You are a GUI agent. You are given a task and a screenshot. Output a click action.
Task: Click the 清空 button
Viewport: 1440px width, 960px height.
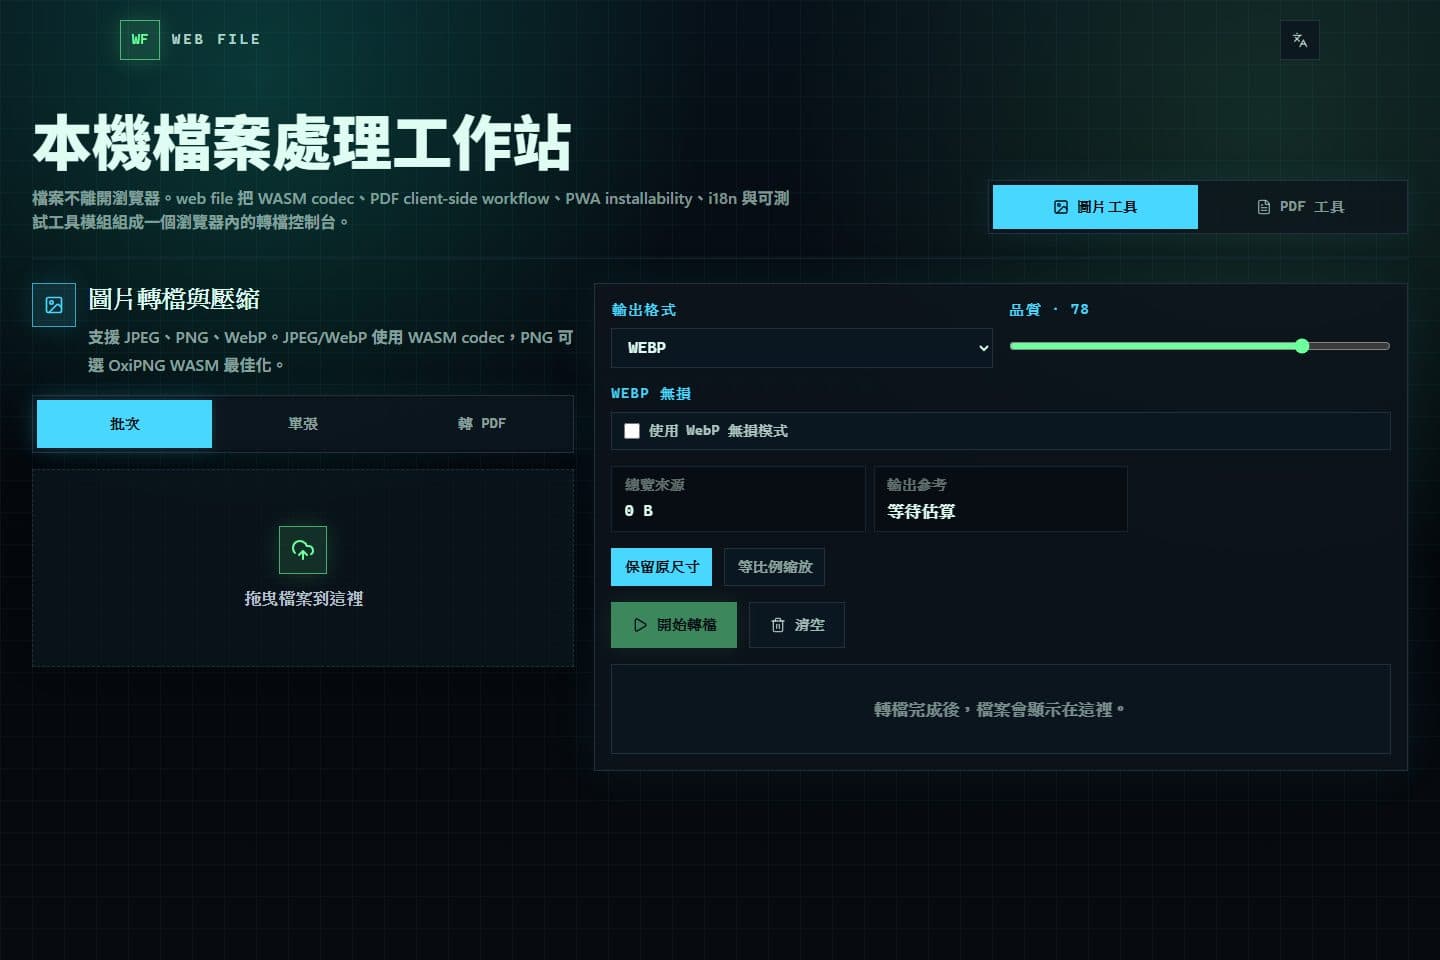[797, 625]
